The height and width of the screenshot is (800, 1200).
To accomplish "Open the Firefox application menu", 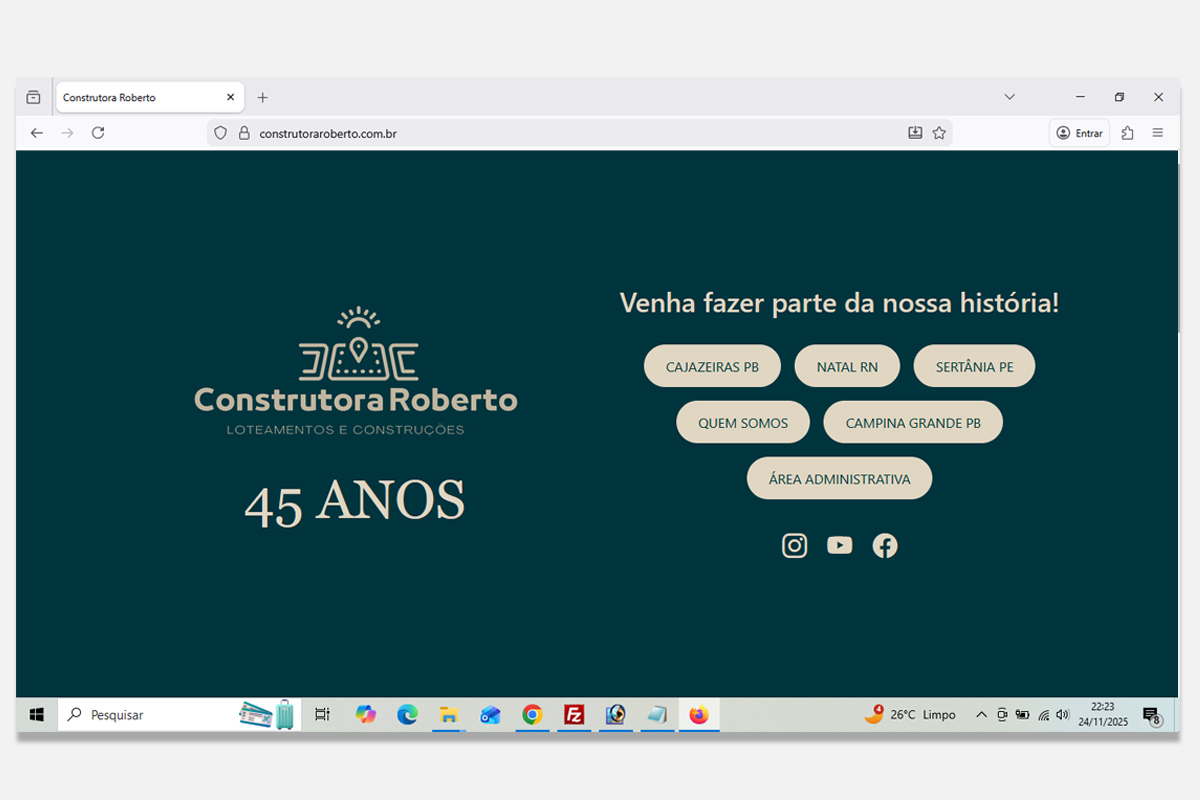I will click(x=1158, y=132).
